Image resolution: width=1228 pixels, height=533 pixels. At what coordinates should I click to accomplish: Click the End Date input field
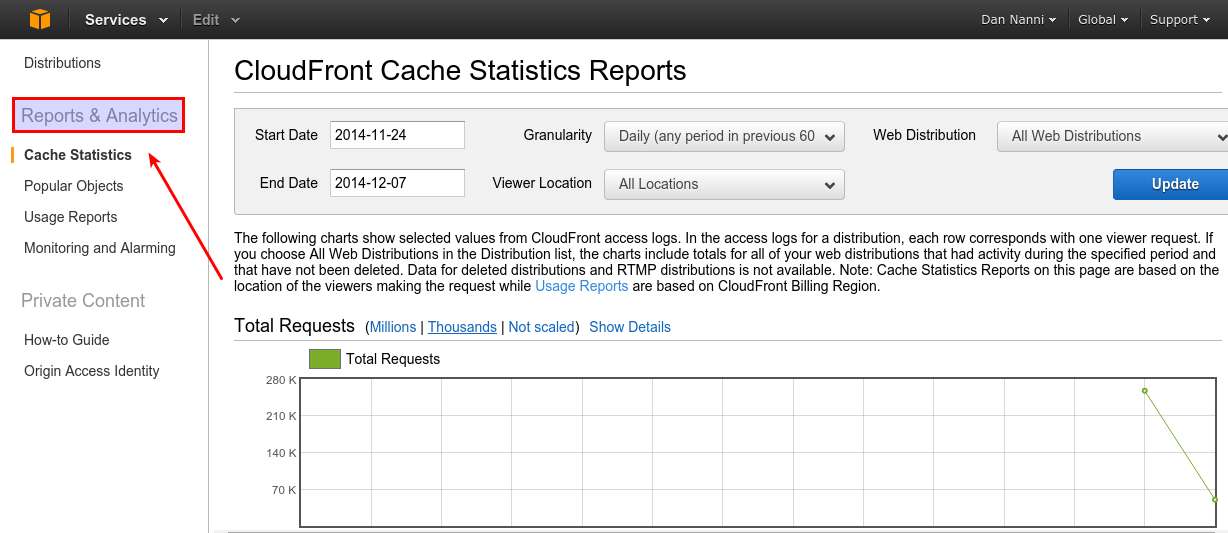(x=397, y=183)
